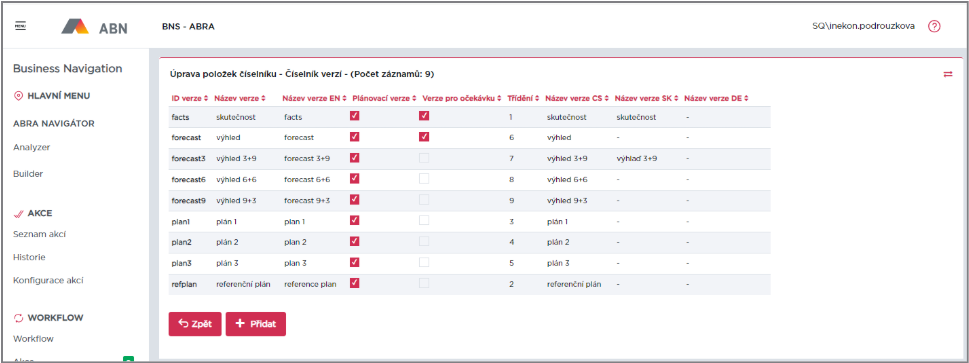969x363 pixels.
Task: Click the BNS - ABRA title
Action: (188, 27)
